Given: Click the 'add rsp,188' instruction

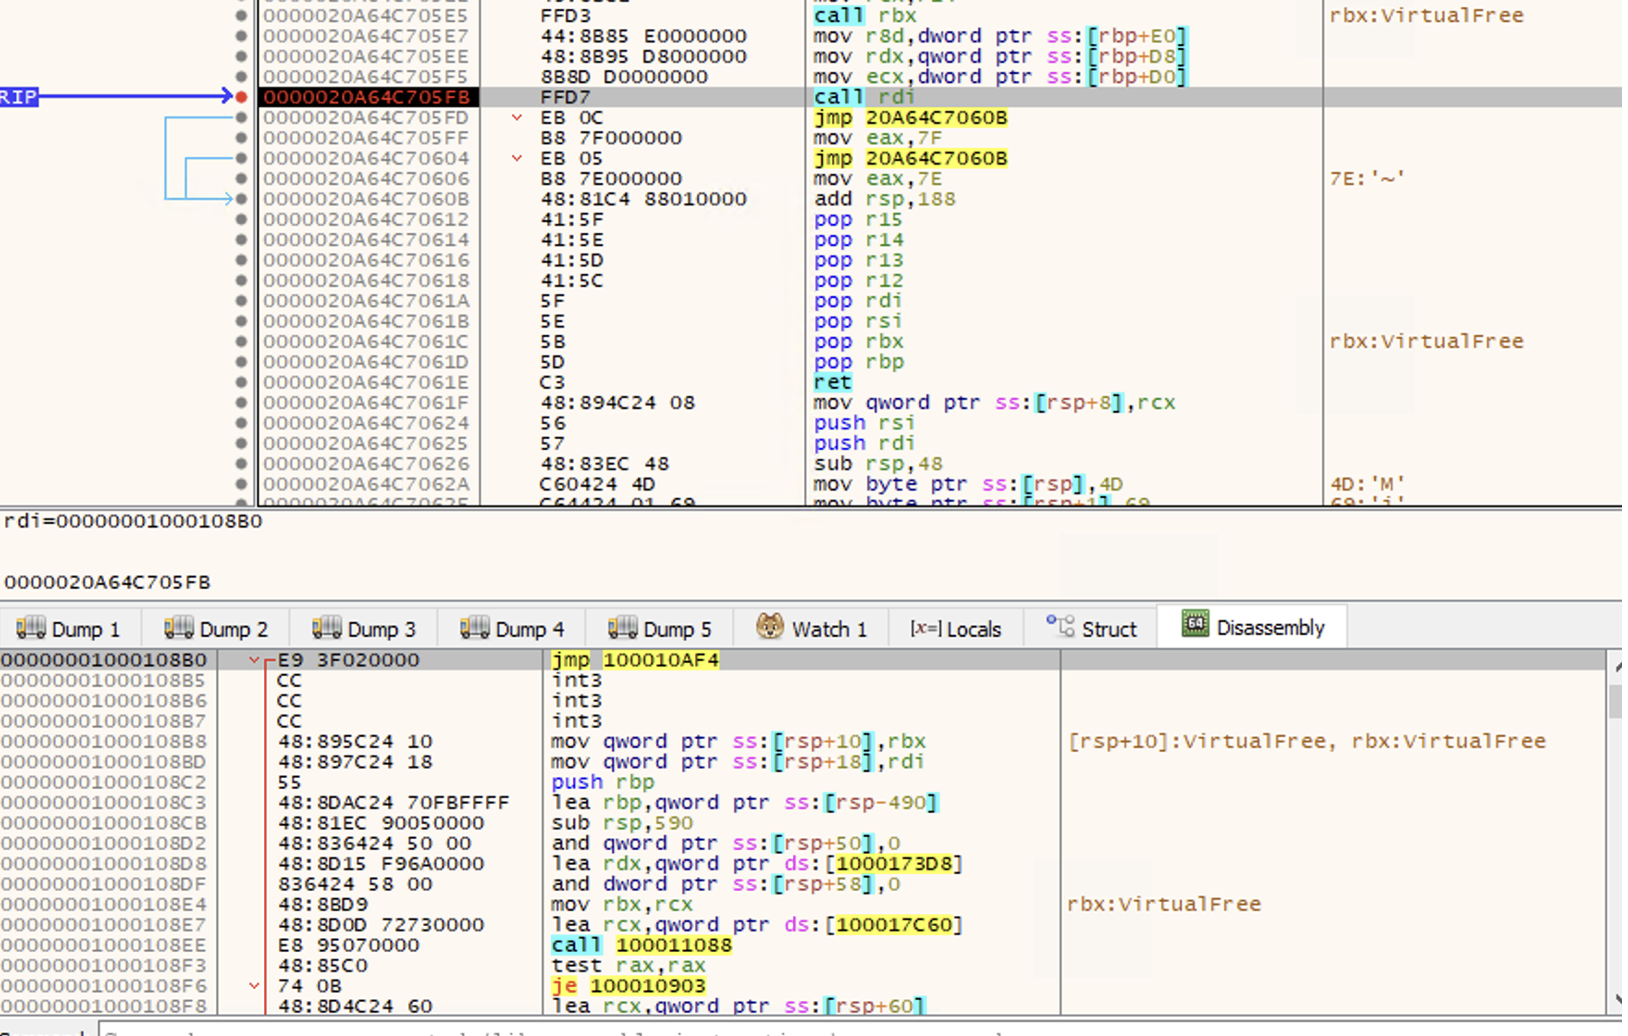Looking at the screenshot, I should (x=884, y=199).
